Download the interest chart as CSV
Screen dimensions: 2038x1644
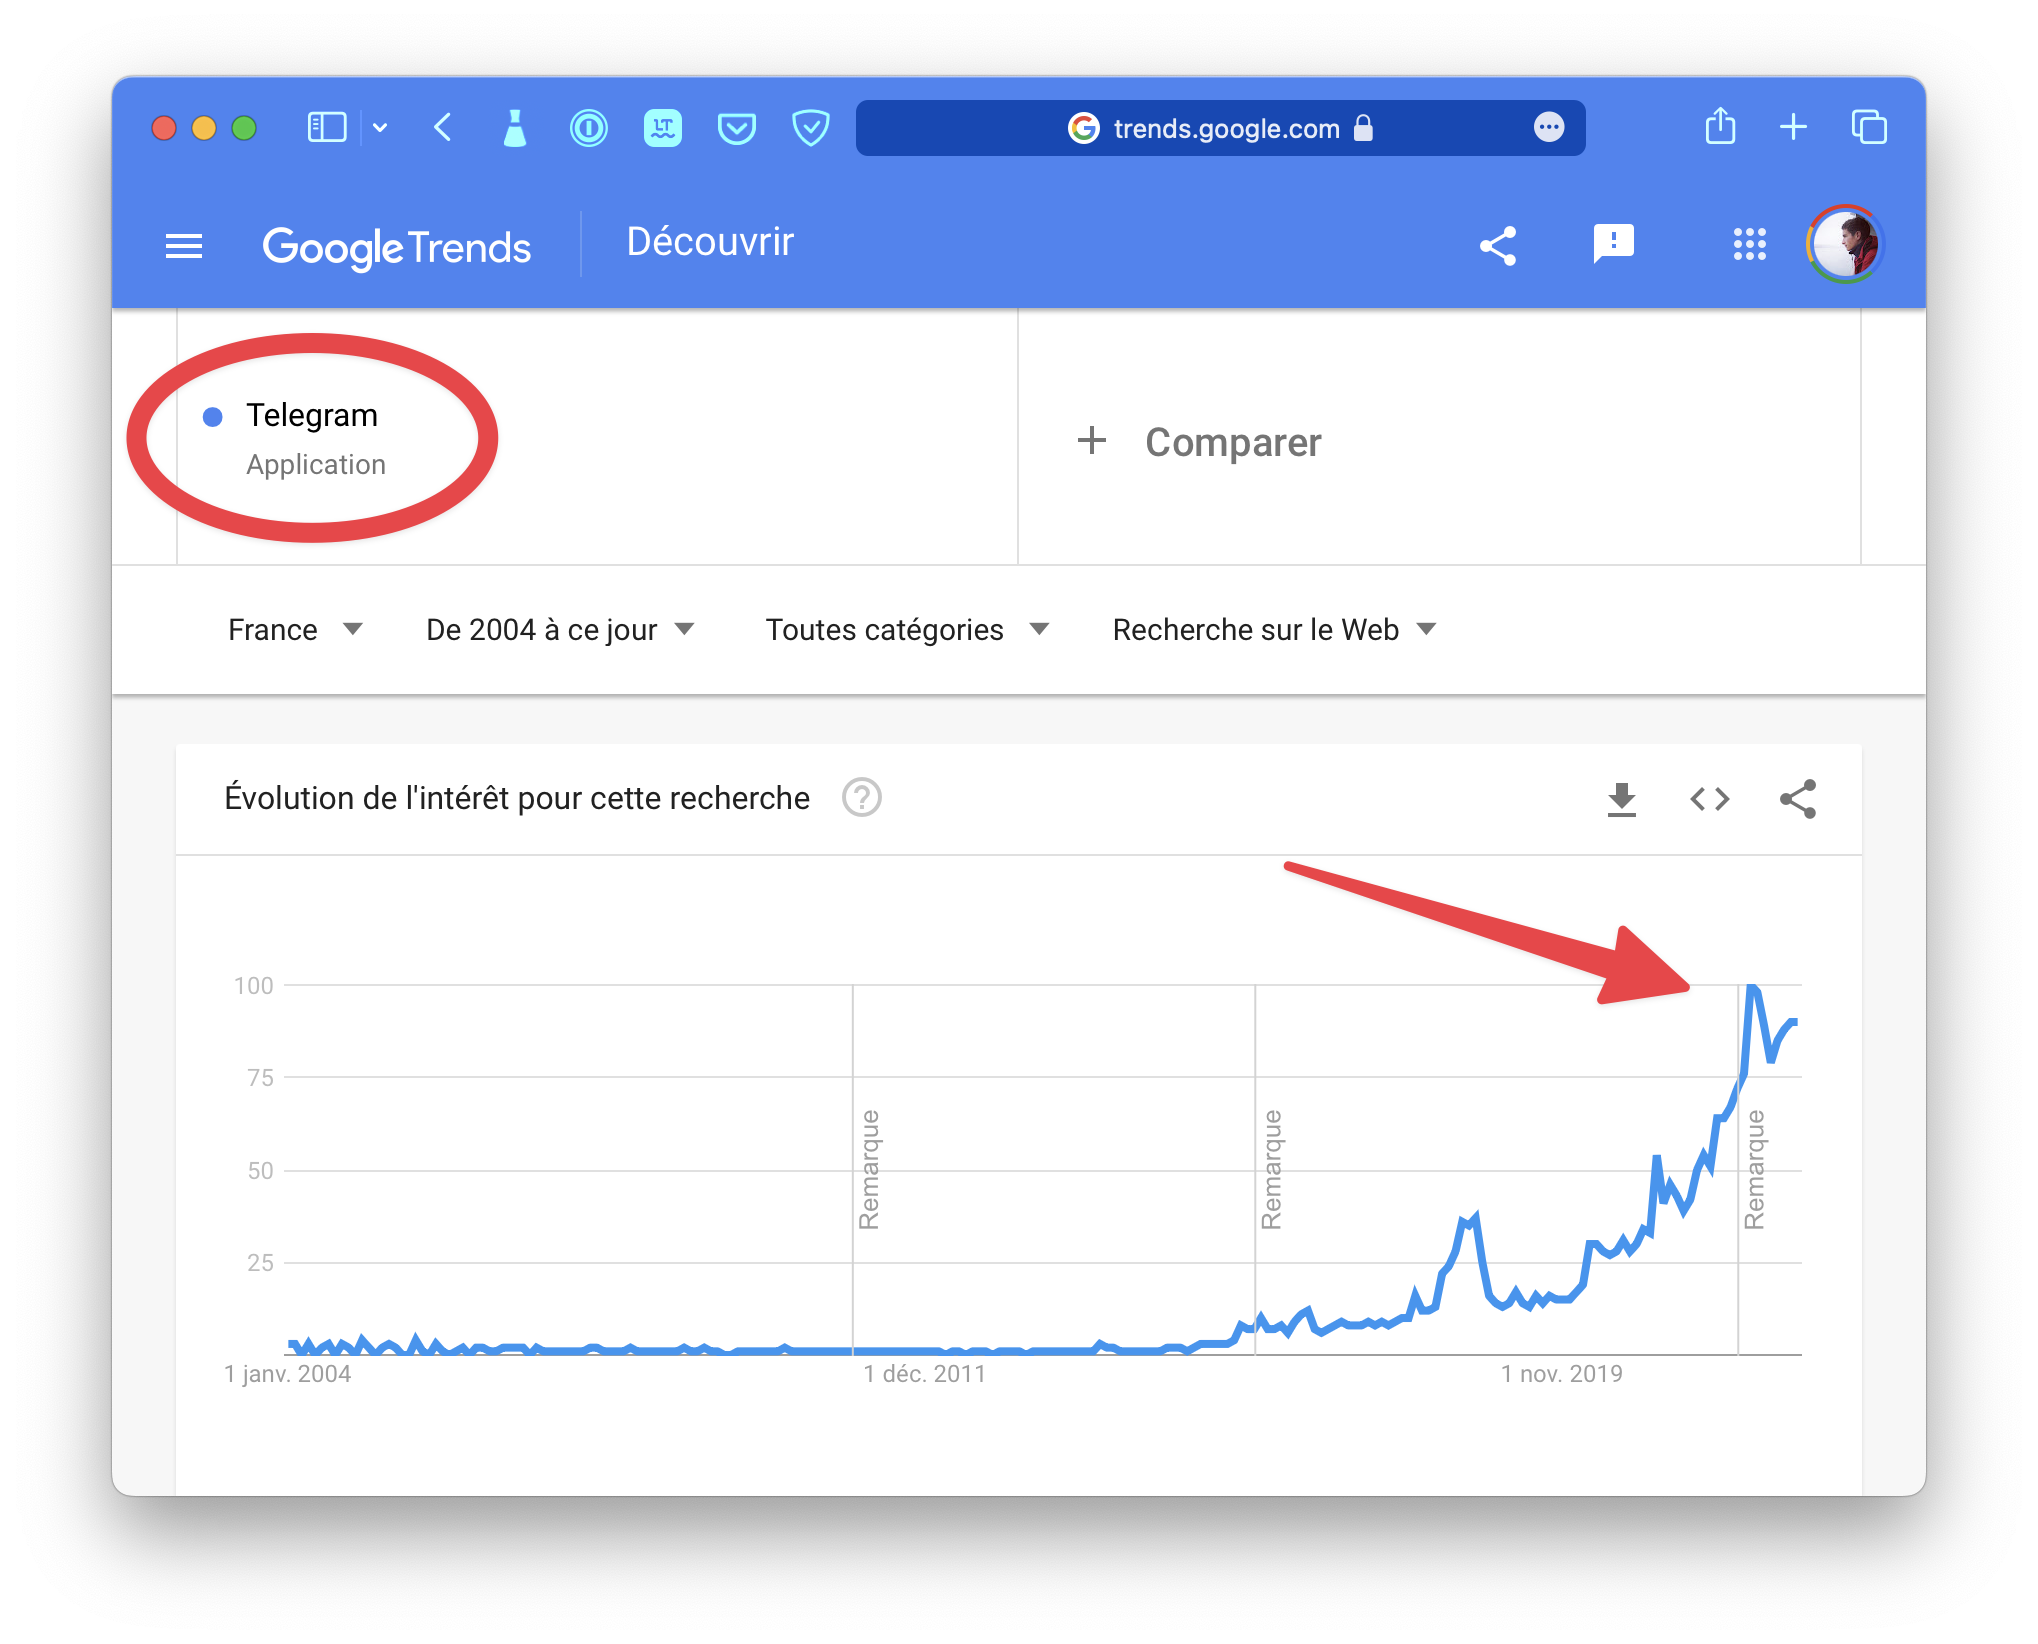(x=1621, y=799)
